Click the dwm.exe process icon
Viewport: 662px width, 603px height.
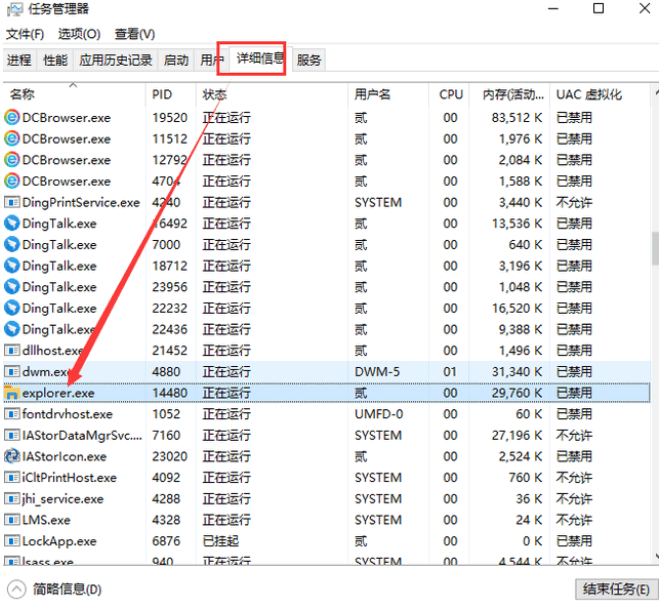tap(12, 372)
